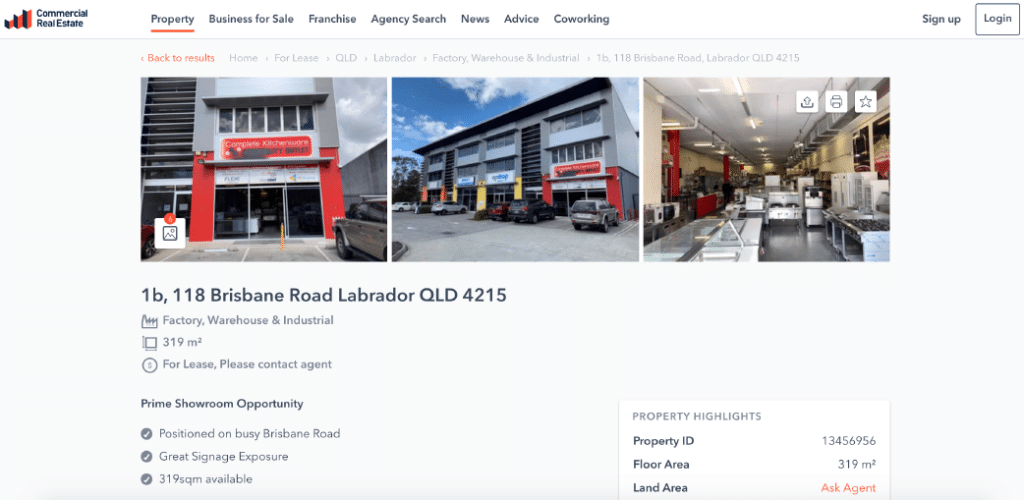Screen dimensions: 1024x500
Task: Open the Property tab
Action: pos(172,19)
